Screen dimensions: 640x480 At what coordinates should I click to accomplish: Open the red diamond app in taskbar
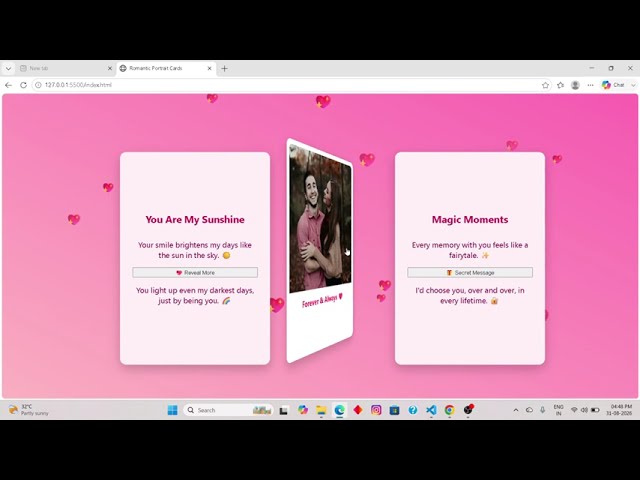(358, 410)
